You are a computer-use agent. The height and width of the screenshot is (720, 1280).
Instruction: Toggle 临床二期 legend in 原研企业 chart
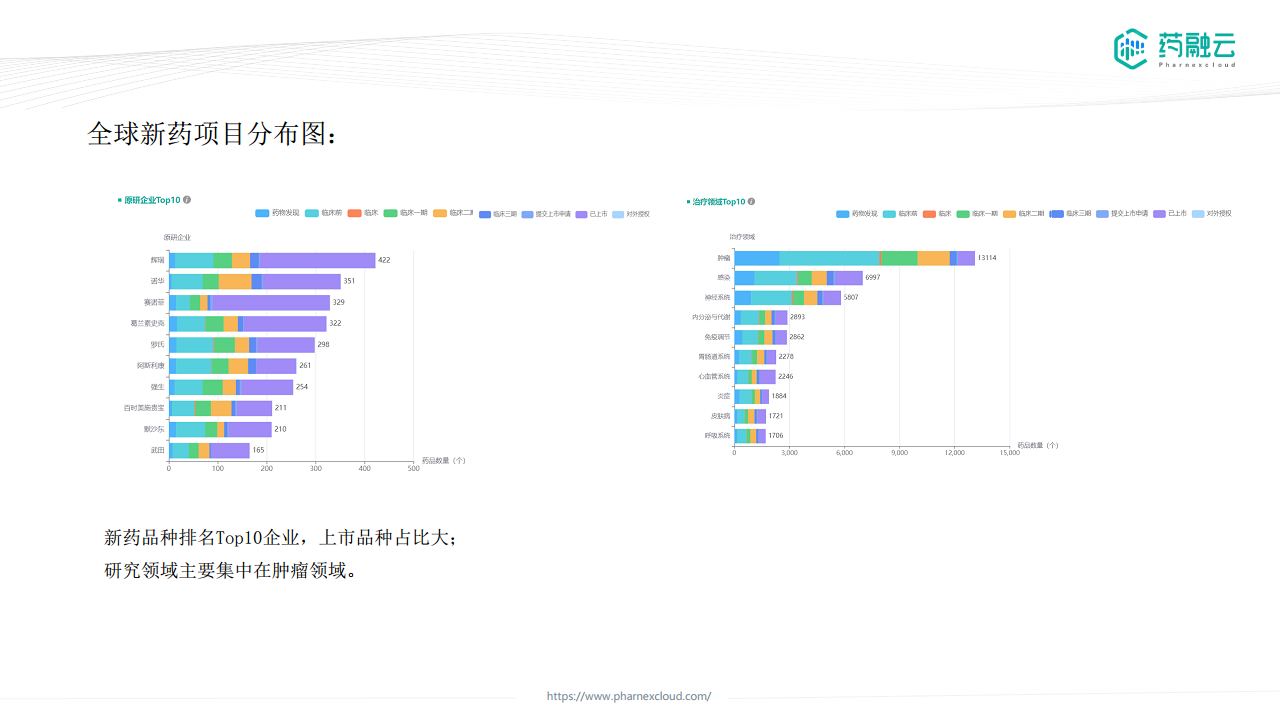coord(454,213)
